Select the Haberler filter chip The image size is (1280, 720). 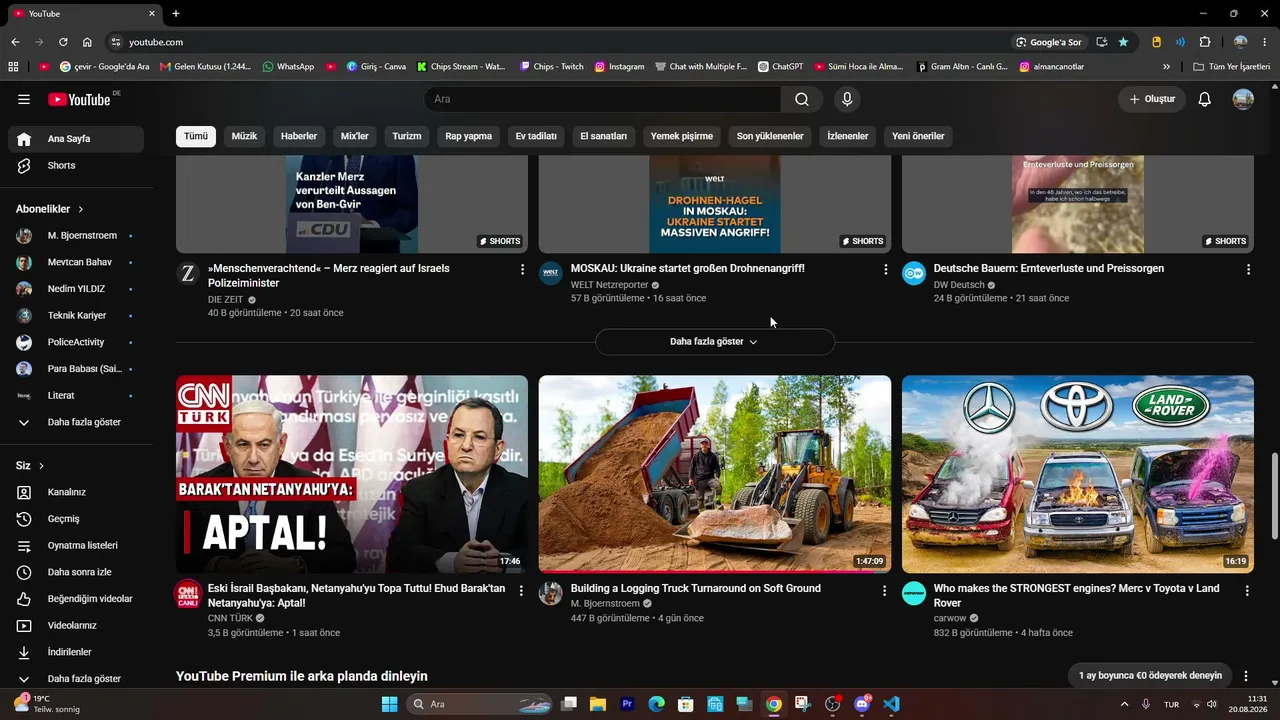pyautogui.click(x=299, y=136)
